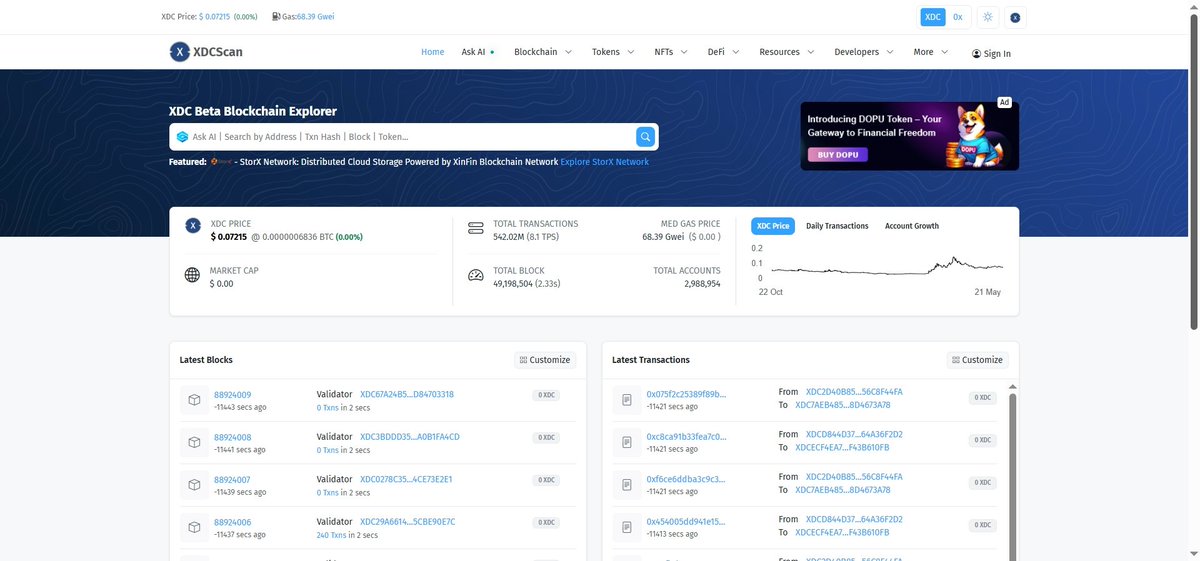Switch address format to 0x
This screenshot has width=1200, height=561.
pos(957,17)
